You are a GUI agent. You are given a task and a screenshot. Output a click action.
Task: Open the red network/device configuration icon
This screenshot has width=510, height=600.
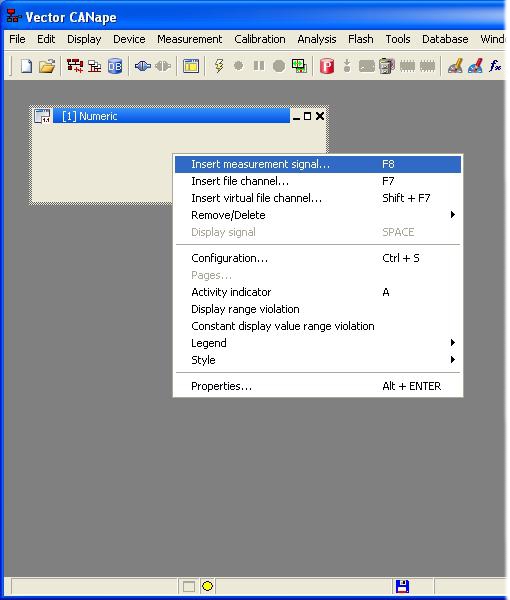pos(75,66)
